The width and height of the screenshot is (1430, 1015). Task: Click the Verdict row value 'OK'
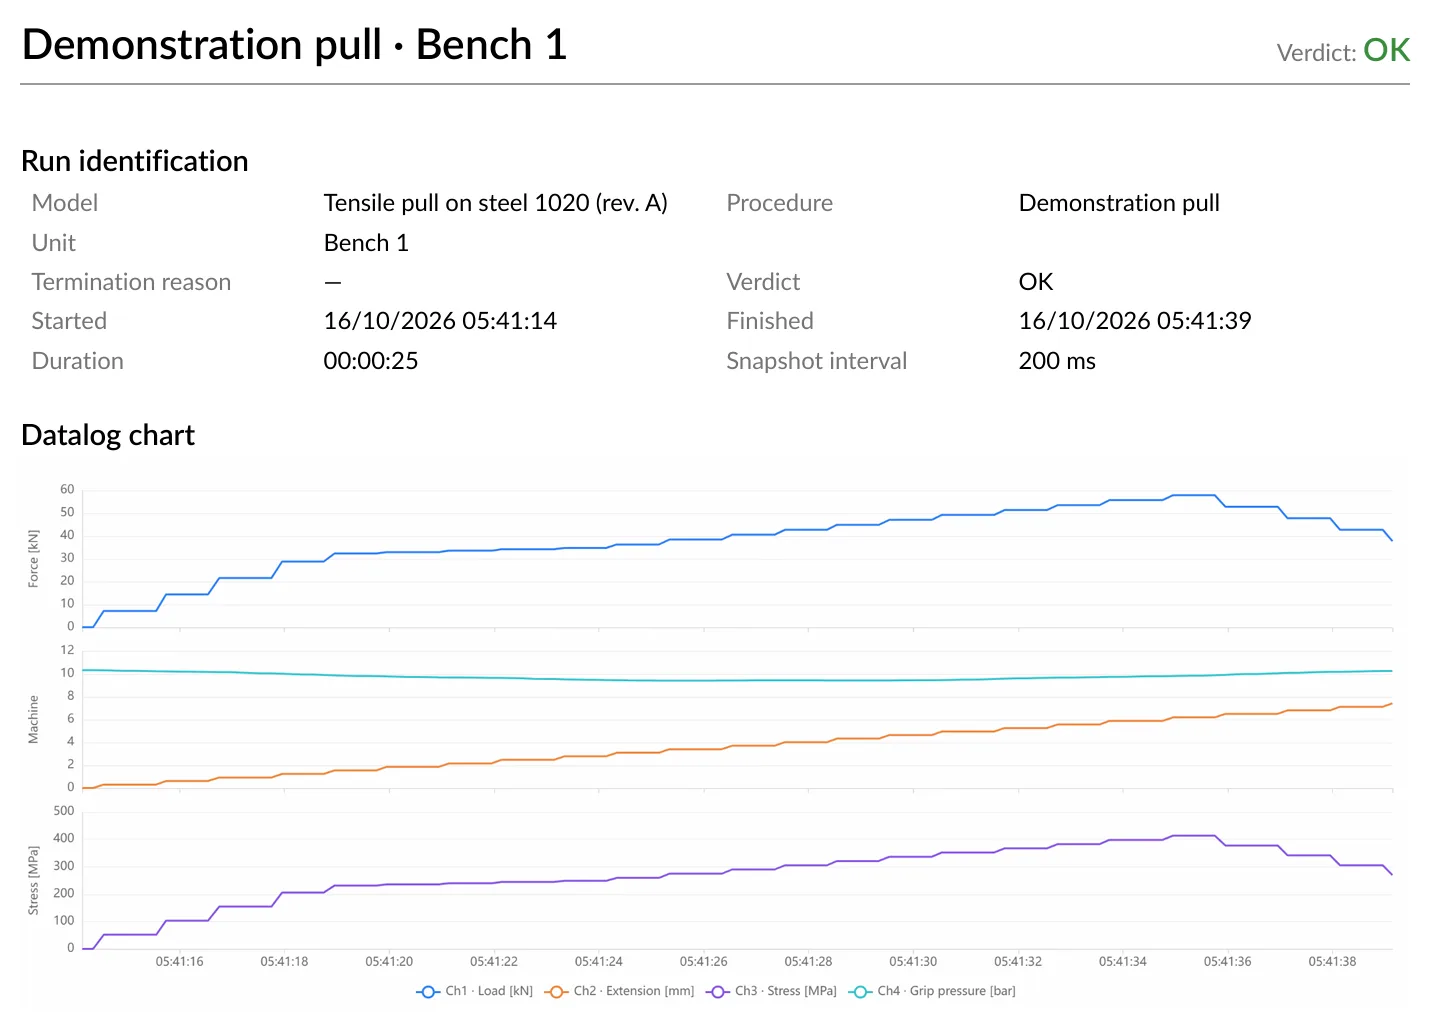[1036, 282]
